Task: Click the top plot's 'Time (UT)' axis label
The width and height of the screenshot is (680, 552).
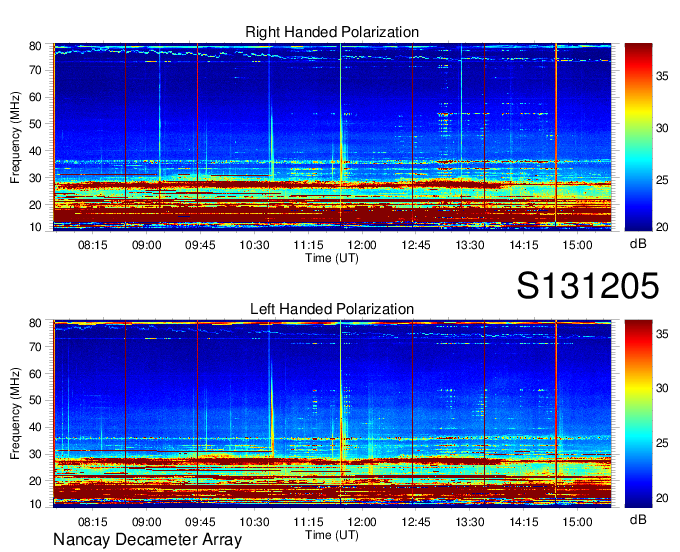Action: point(332,258)
